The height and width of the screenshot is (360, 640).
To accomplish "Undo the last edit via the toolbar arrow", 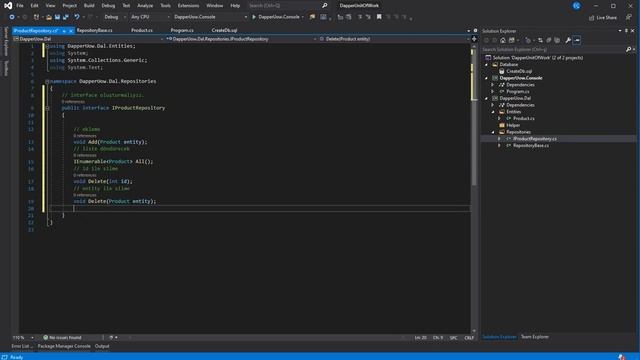I will (x=77, y=17).
